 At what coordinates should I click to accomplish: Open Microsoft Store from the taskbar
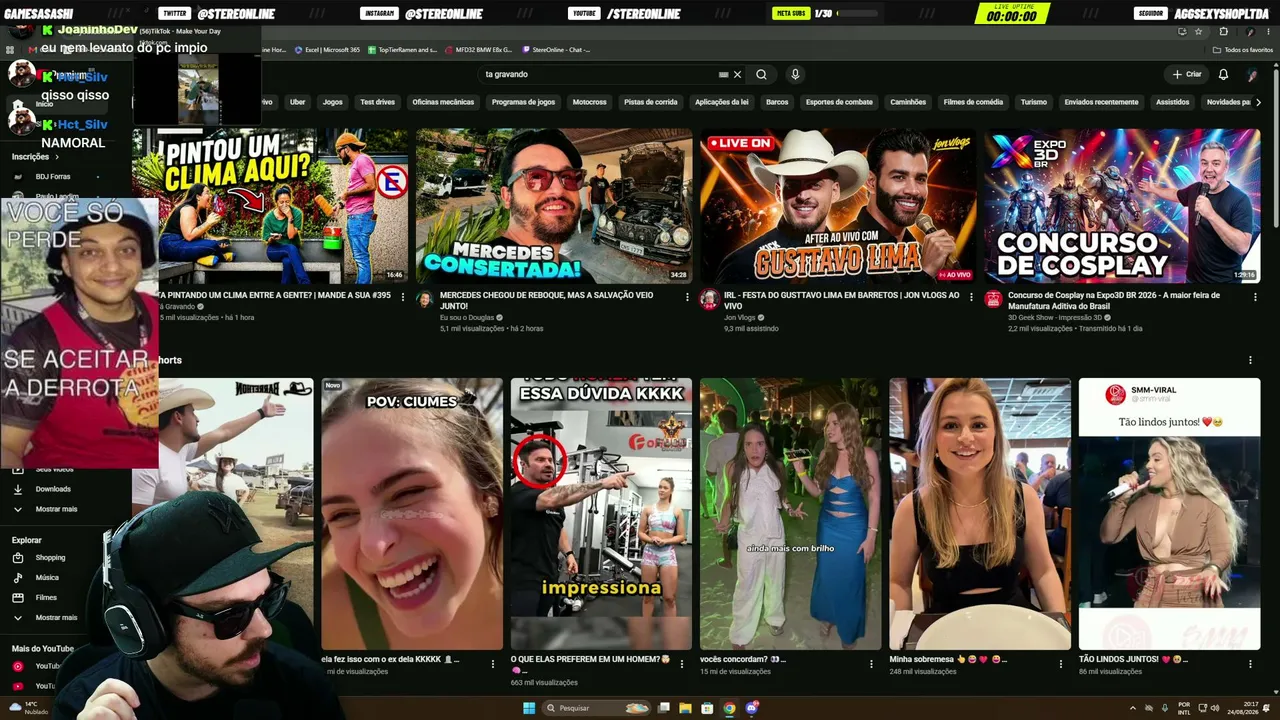pos(707,708)
